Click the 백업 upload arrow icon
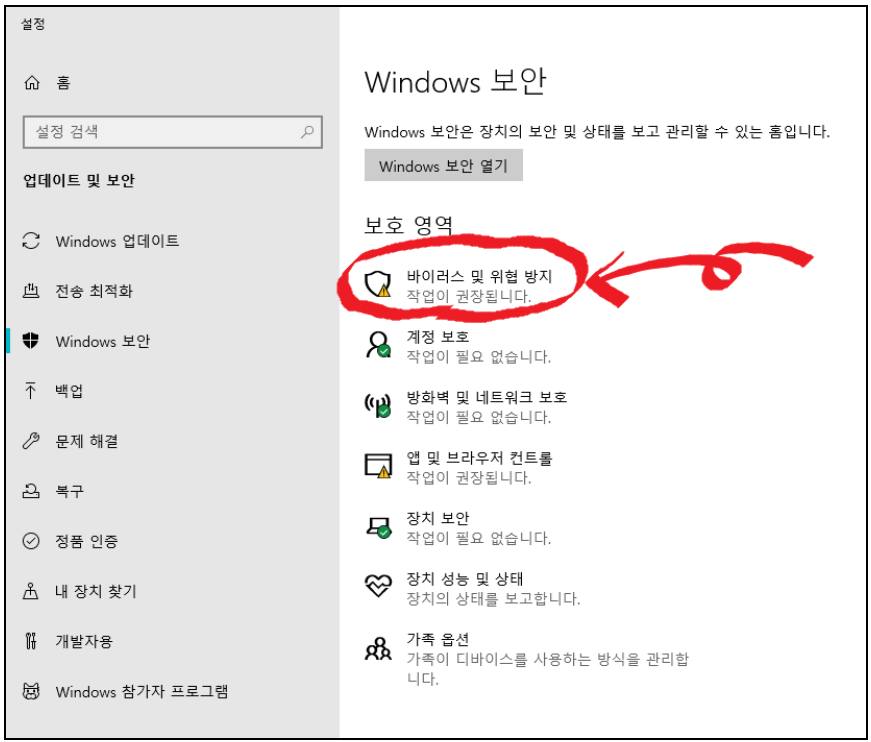The image size is (871, 742). click(31, 390)
